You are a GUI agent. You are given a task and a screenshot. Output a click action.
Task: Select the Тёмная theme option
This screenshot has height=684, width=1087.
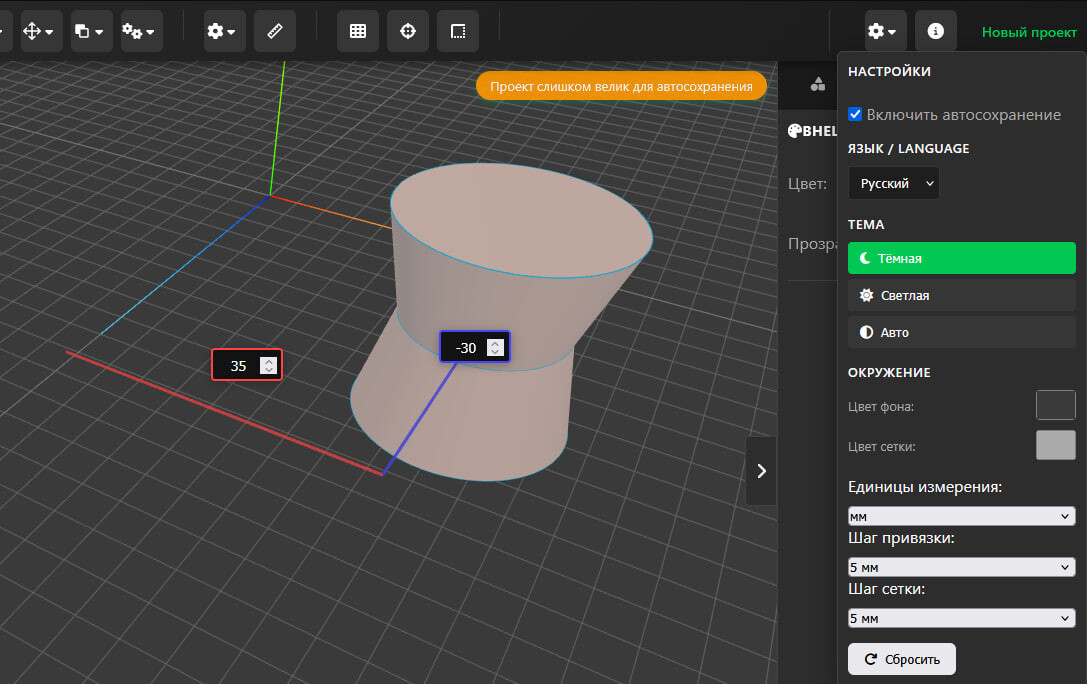[x=961, y=258]
